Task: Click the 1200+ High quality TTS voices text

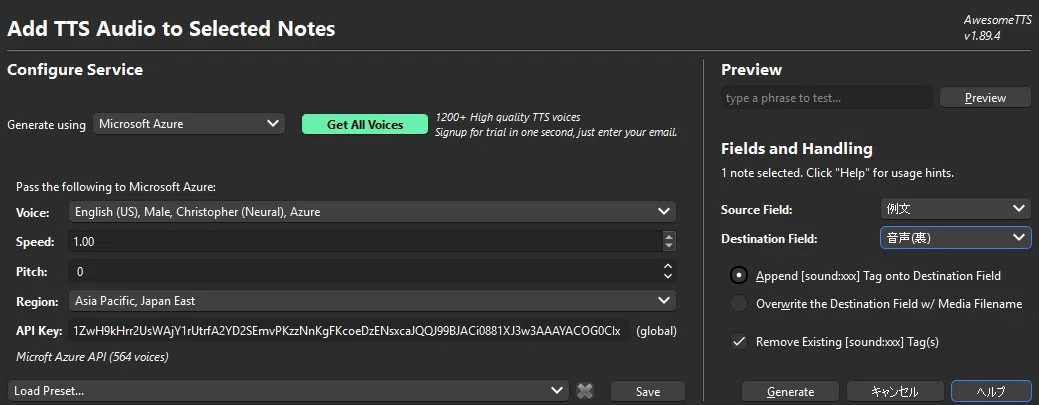Action: (508, 117)
